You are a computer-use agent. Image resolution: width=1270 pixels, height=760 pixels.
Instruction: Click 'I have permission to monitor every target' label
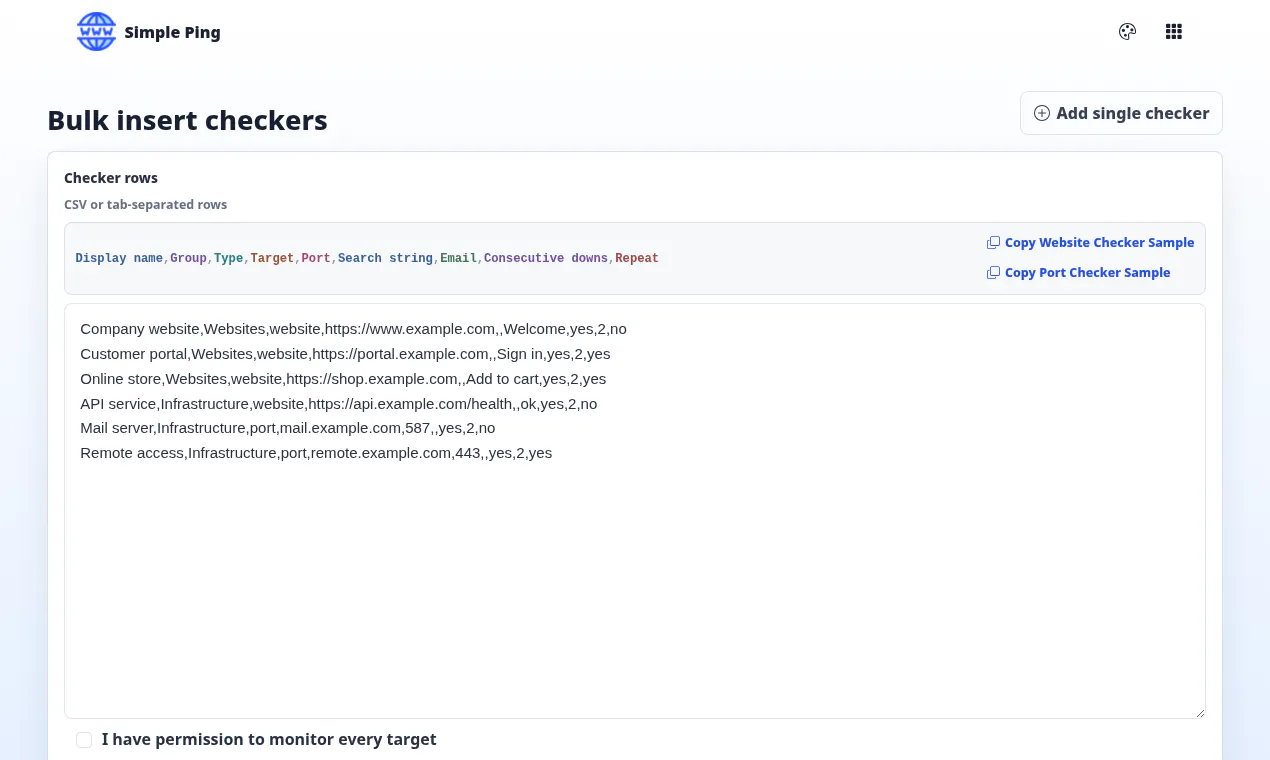coord(269,740)
